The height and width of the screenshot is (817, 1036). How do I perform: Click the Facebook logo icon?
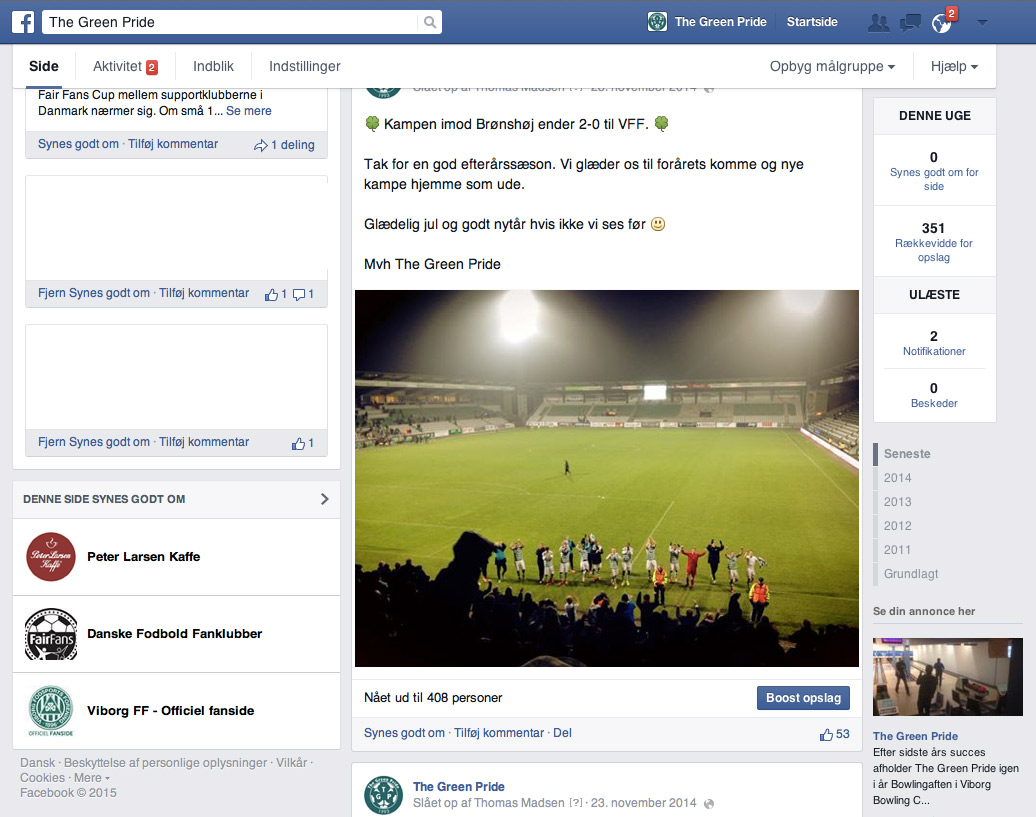(x=23, y=22)
